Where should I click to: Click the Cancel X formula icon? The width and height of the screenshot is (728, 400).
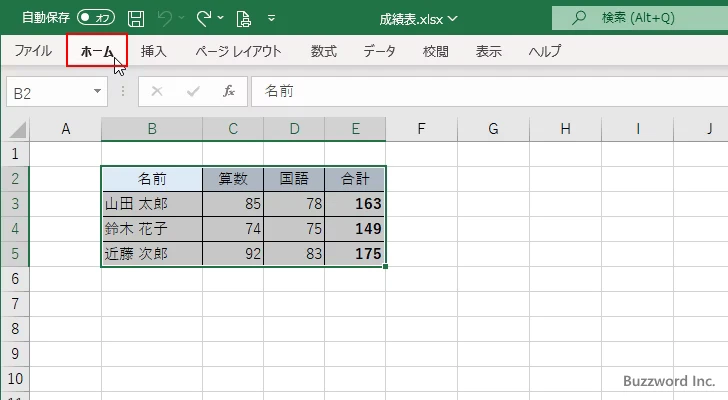pos(157,91)
